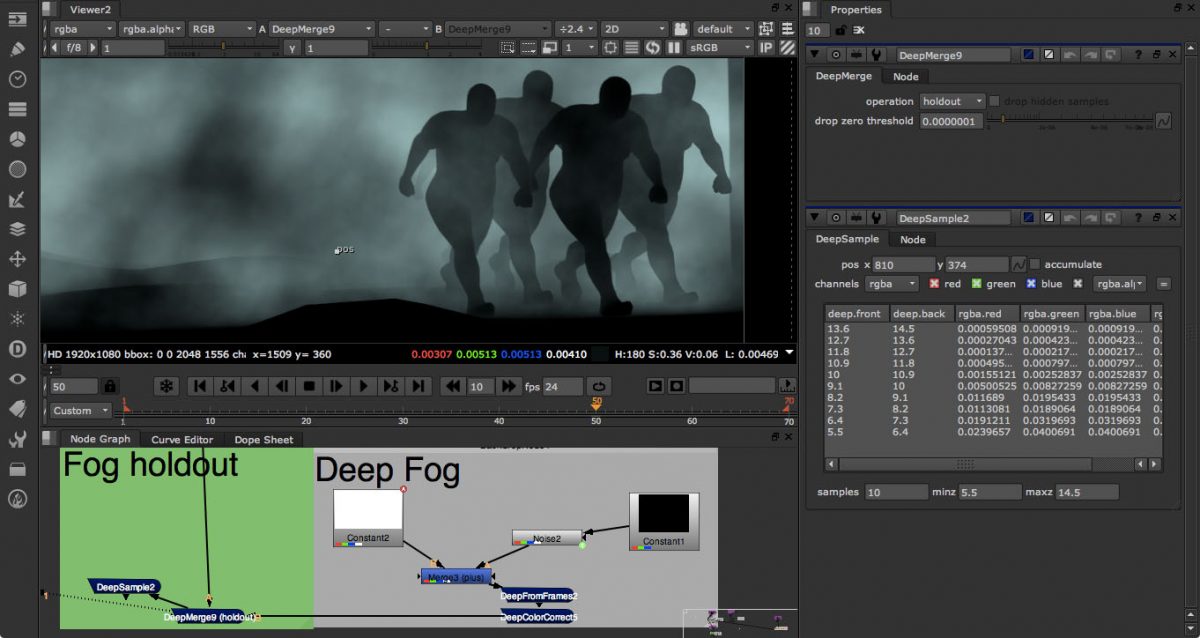This screenshot has width=1200, height=638.
Task: Switch to the Curve Editor tab
Action: click(182, 438)
